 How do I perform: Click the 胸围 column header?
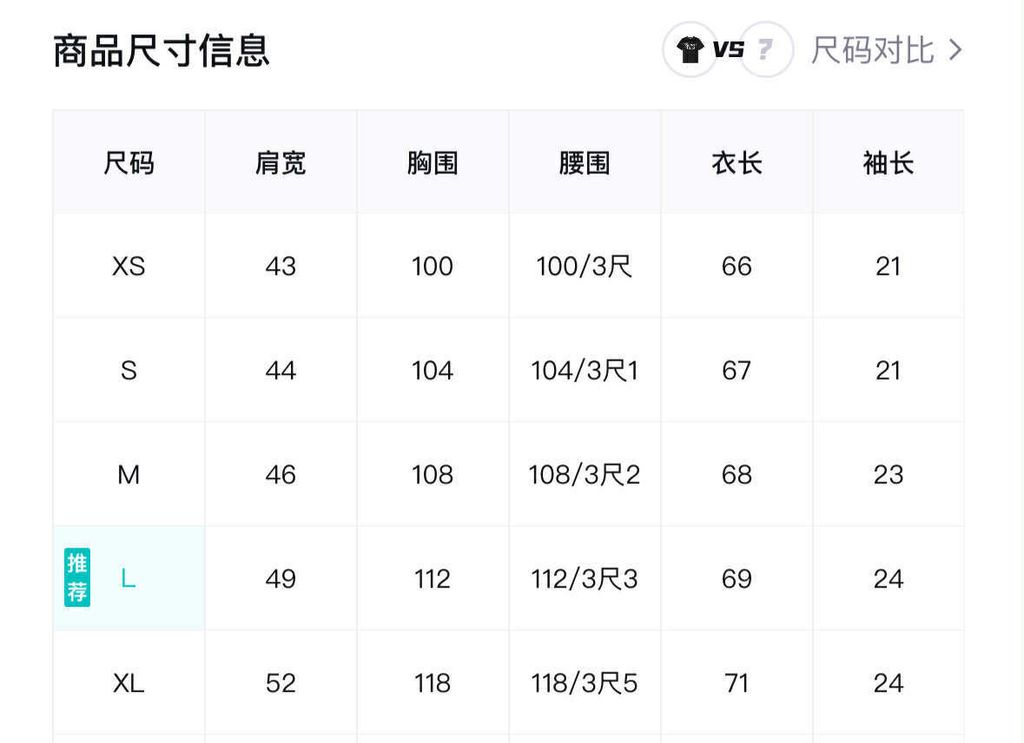[433, 163]
